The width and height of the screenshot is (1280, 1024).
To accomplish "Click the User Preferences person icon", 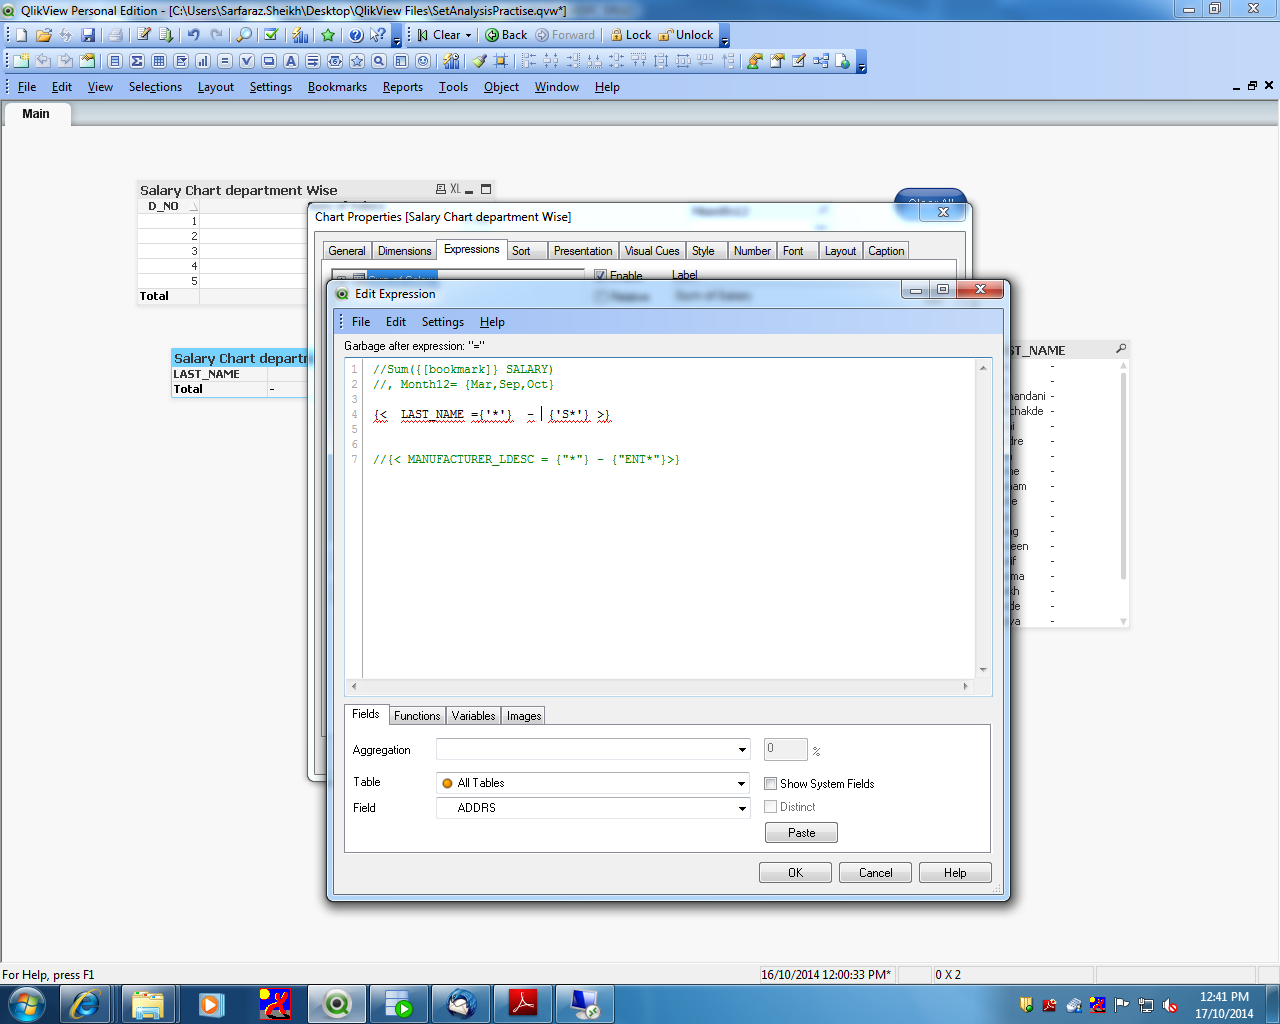I will click(x=755, y=61).
